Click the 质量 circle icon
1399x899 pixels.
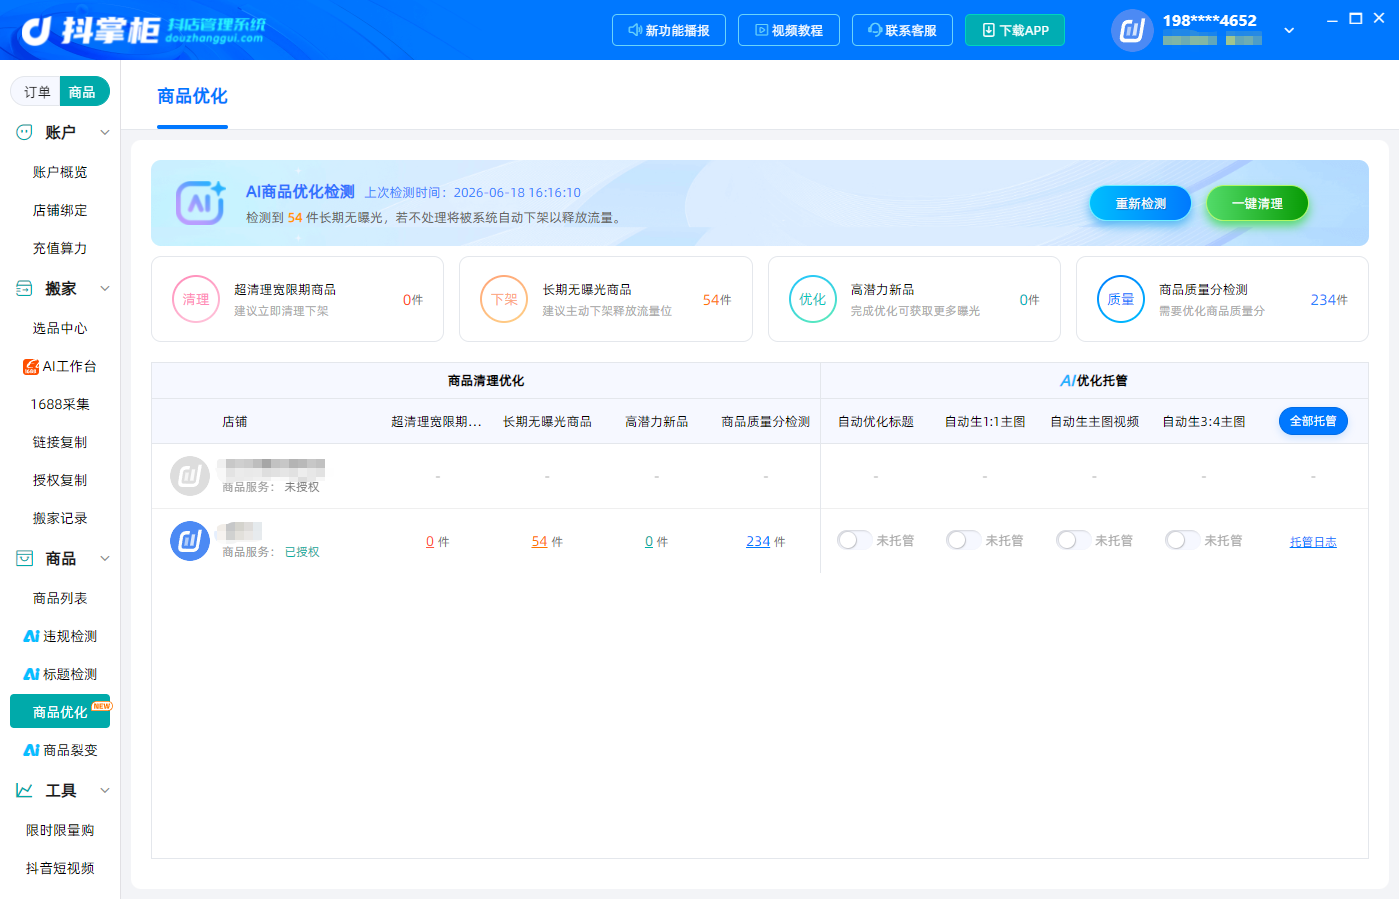pyautogui.click(x=1121, y=299)
